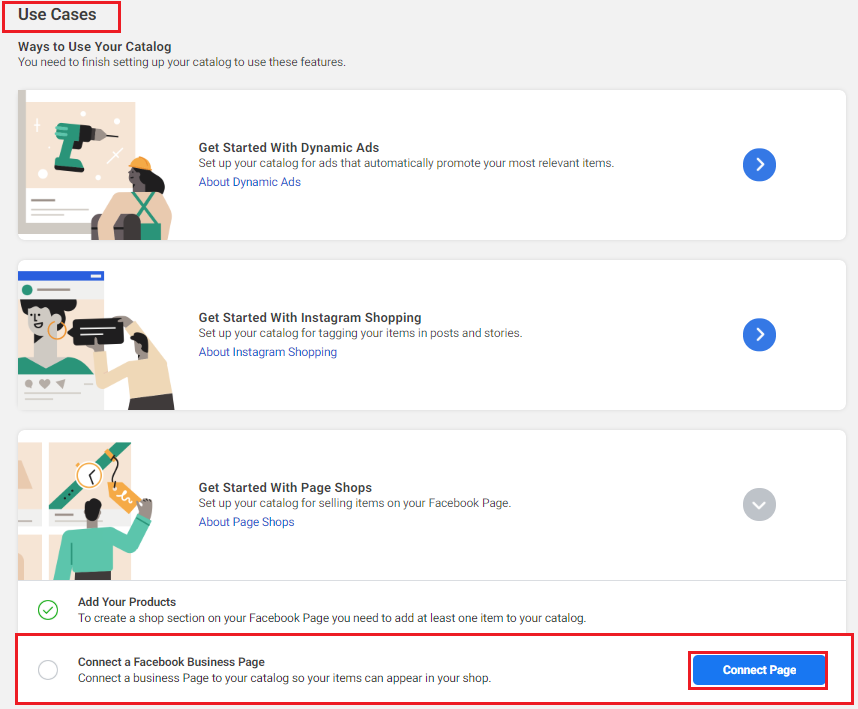Click the Page Shops watch illustration
This screenshot has width=858, height=709.
(x=85, y=511)
